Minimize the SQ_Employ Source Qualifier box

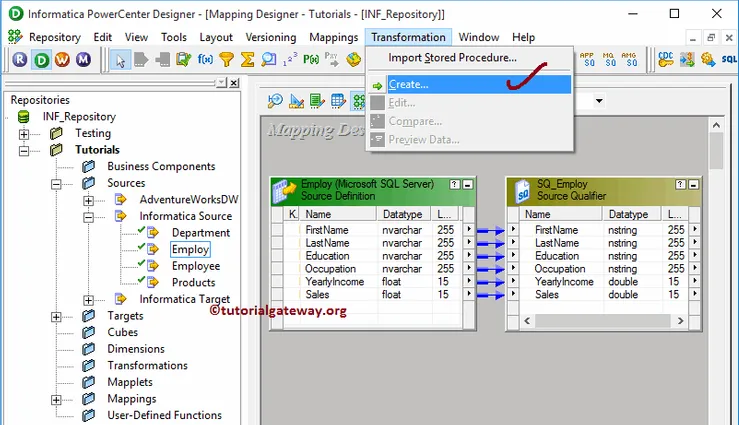693,184
